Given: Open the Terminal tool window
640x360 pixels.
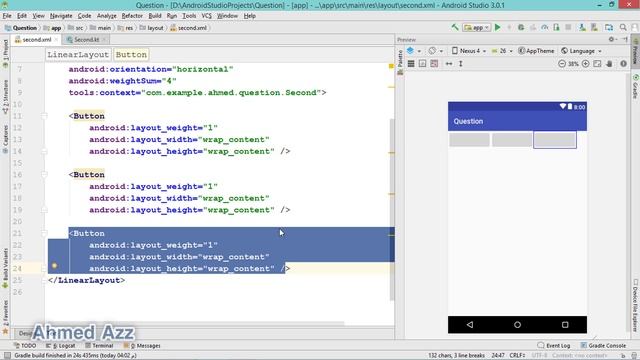Looking at the screenshot, I should point(99,345).
